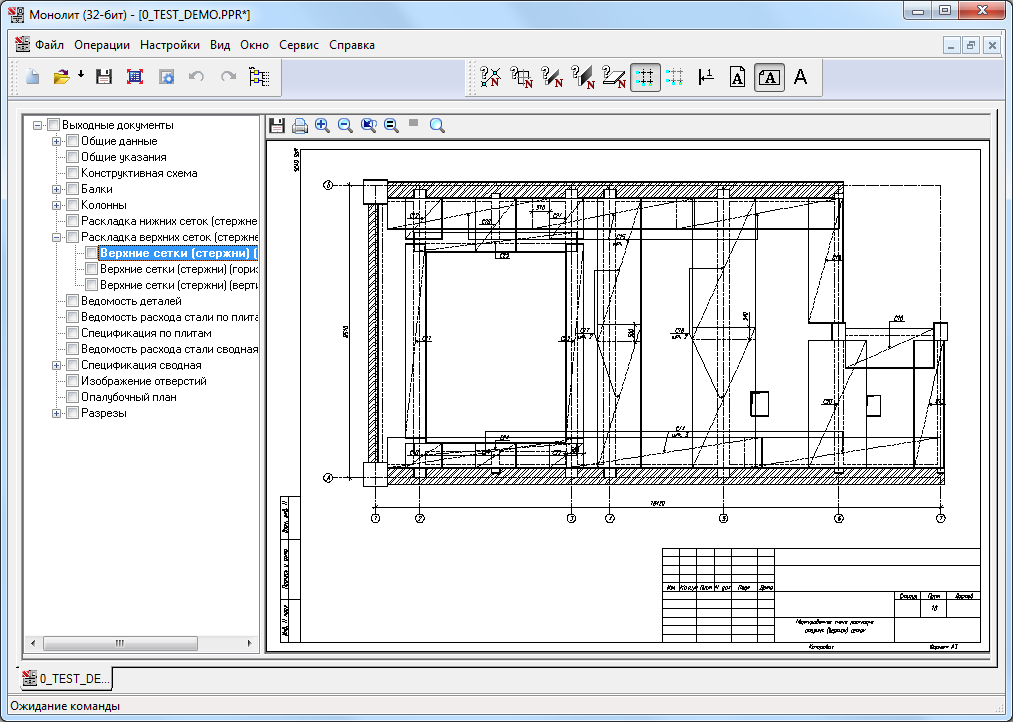Click the large letter A toolbar icon

coord(800,77)
